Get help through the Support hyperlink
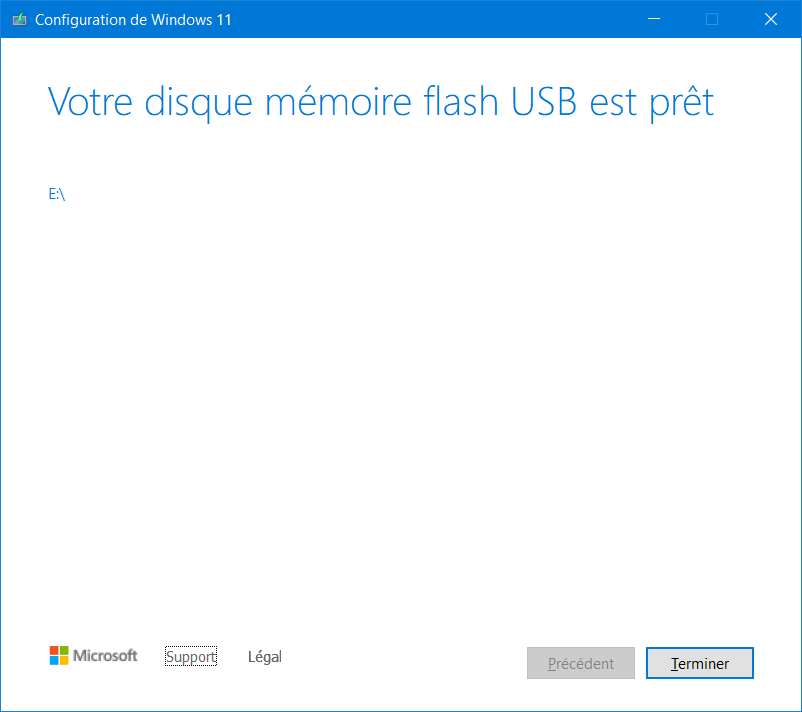Screen dimensions: 802x712 (191, 656)
